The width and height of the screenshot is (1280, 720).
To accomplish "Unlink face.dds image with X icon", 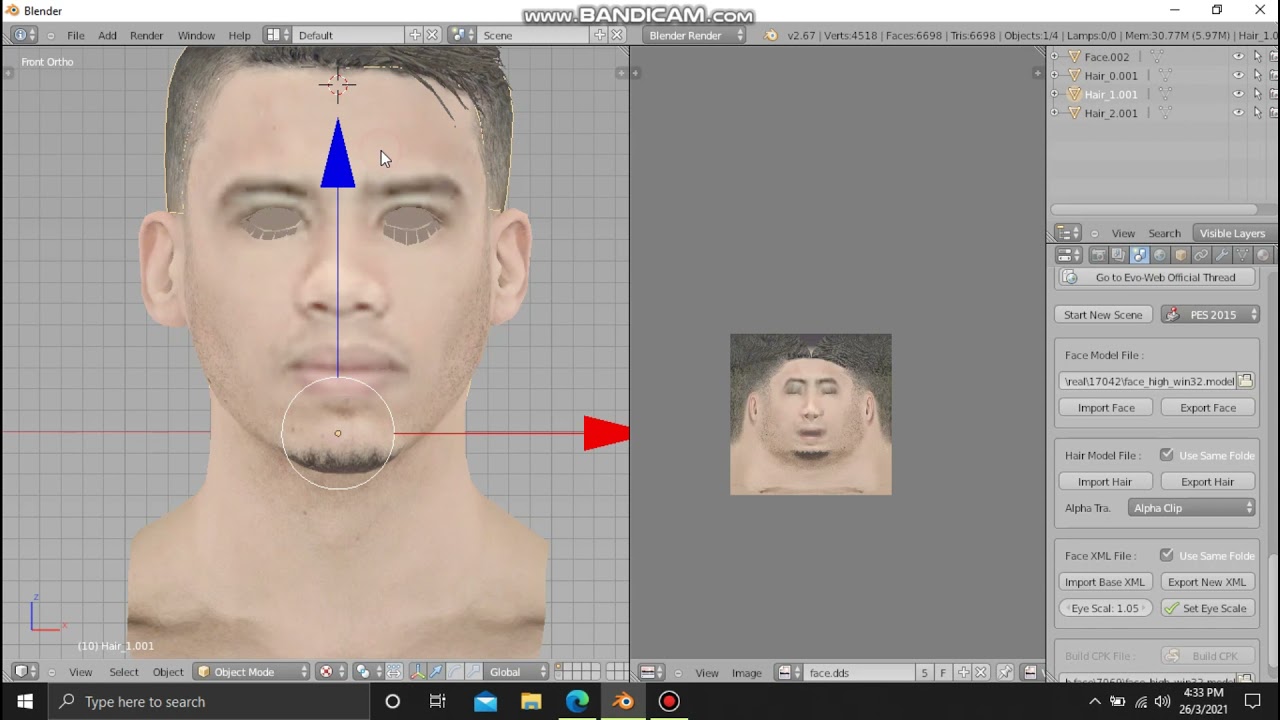I will (x=981, y=673).
